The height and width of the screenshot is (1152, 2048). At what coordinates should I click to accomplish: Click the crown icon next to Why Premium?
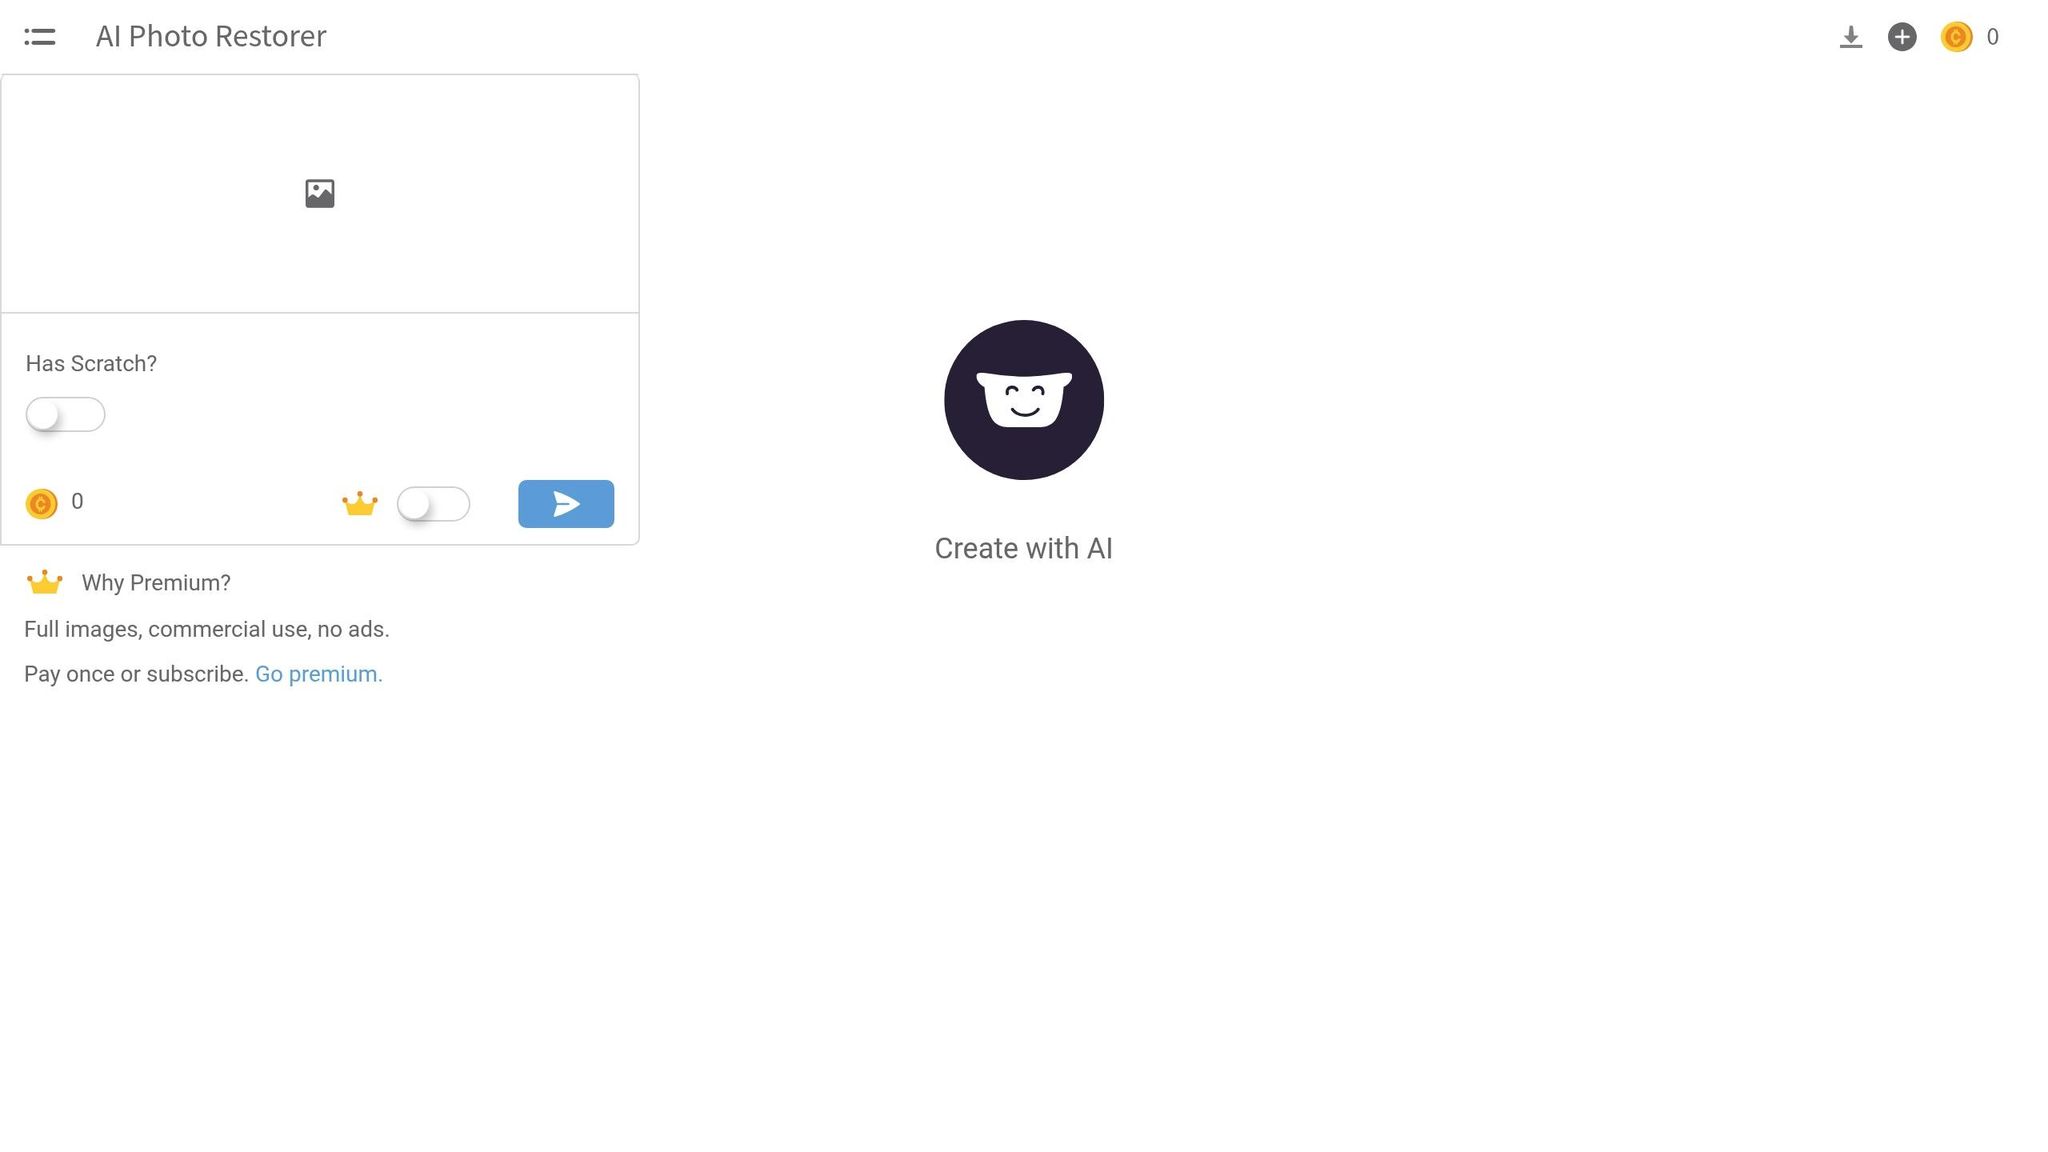point(45,582)
